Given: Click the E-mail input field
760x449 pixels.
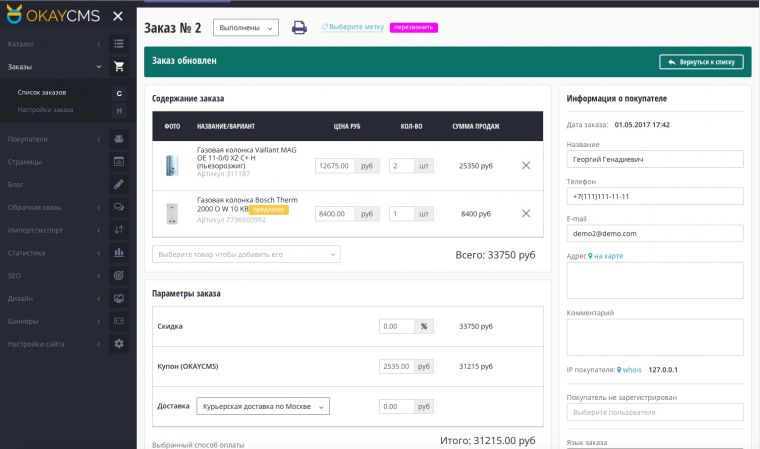Looking at the screenshot, I should [654, 233].
